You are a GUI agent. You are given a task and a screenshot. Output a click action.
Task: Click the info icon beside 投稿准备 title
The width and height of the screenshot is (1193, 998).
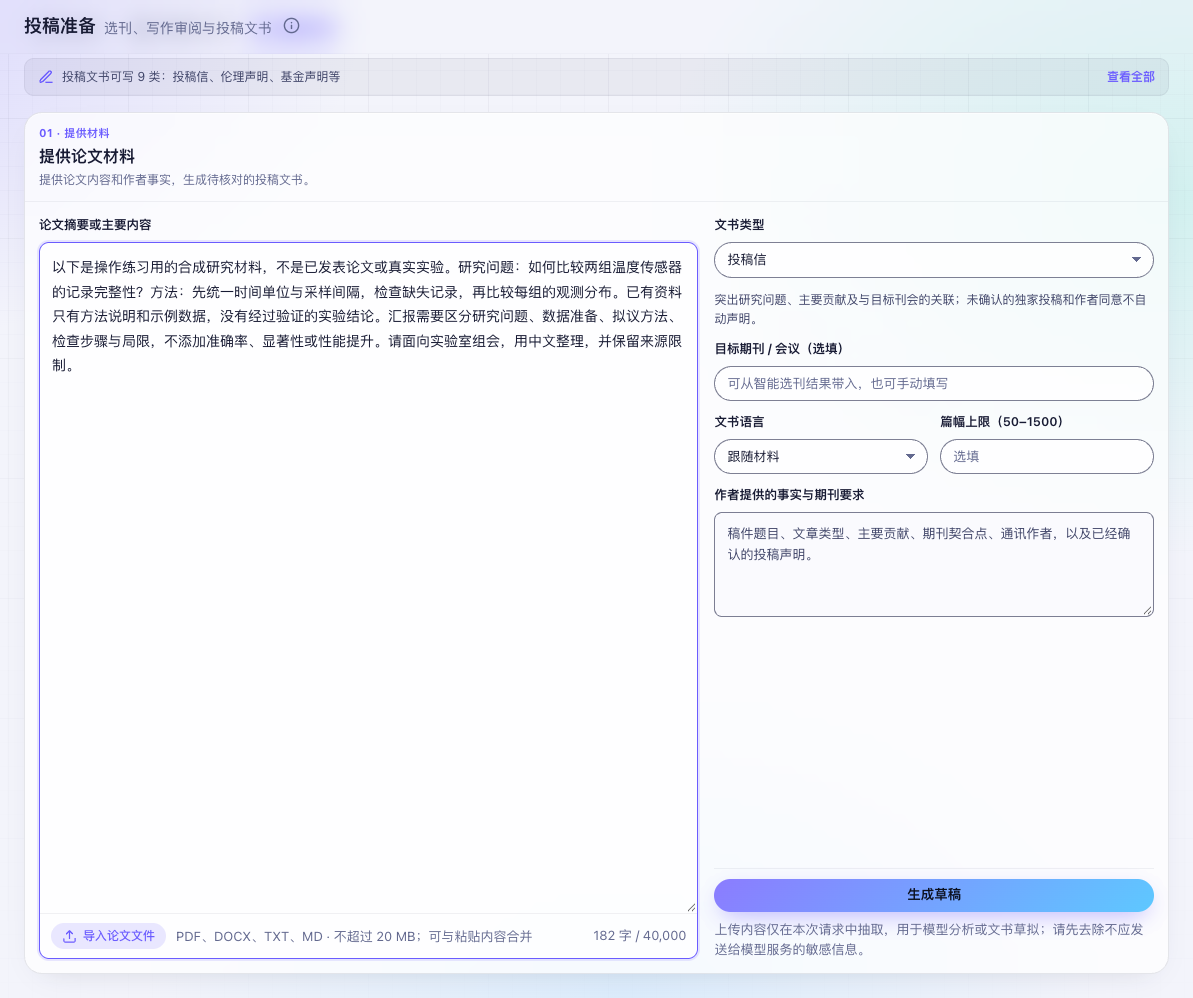click(291, 26)
